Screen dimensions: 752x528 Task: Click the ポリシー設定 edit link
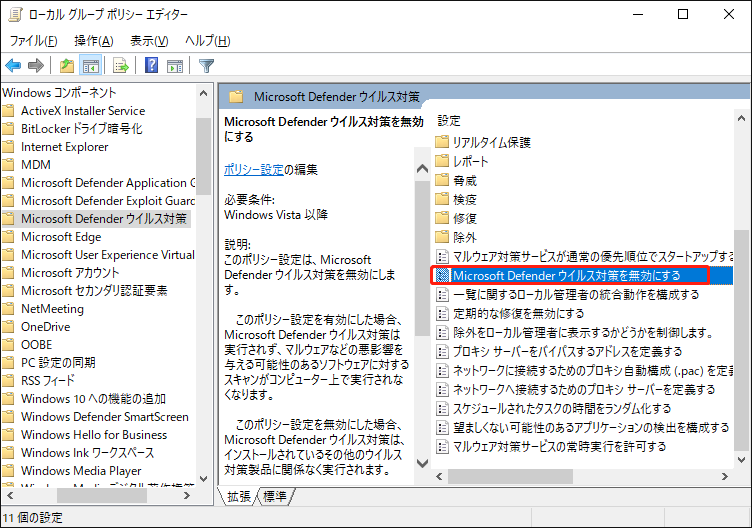(x=254, y=169)
